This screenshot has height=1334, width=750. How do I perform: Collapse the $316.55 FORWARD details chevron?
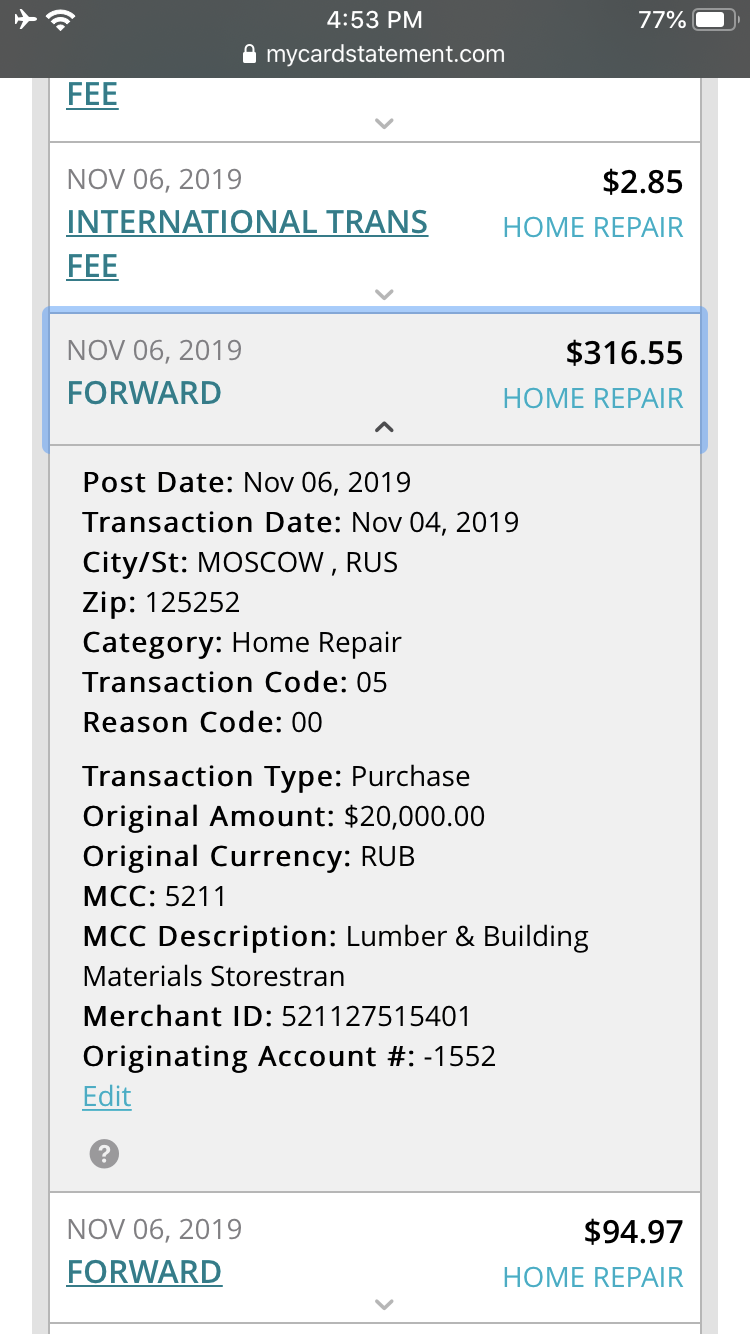(x=384, y=427)
